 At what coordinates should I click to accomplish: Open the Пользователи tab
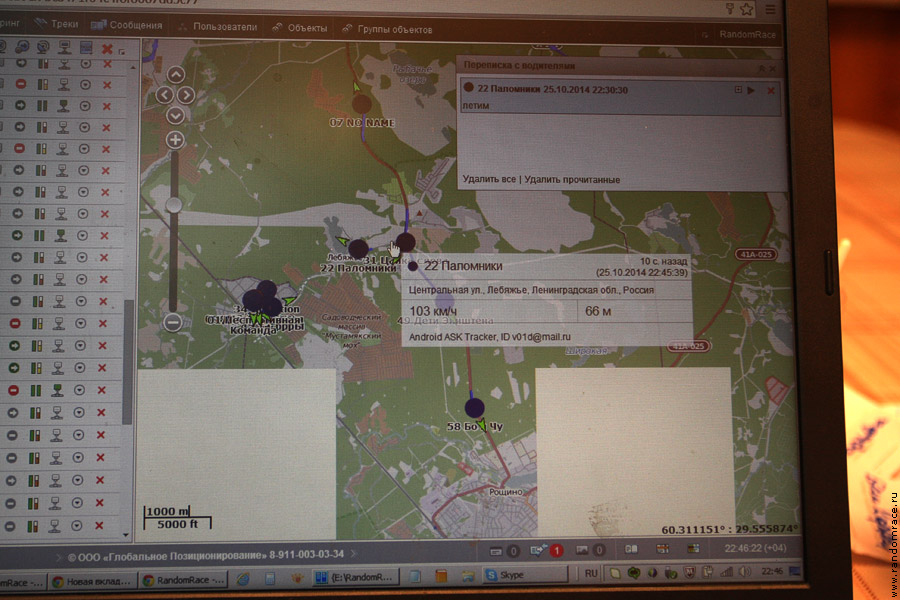(x=222, y=27)
